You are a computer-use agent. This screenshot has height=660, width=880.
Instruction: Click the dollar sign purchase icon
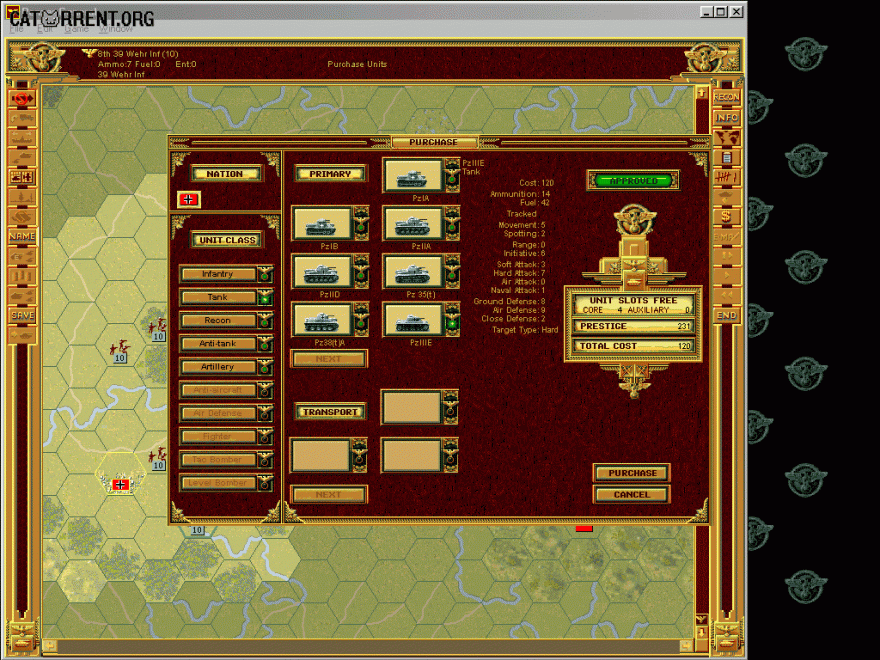coord(726,217)
